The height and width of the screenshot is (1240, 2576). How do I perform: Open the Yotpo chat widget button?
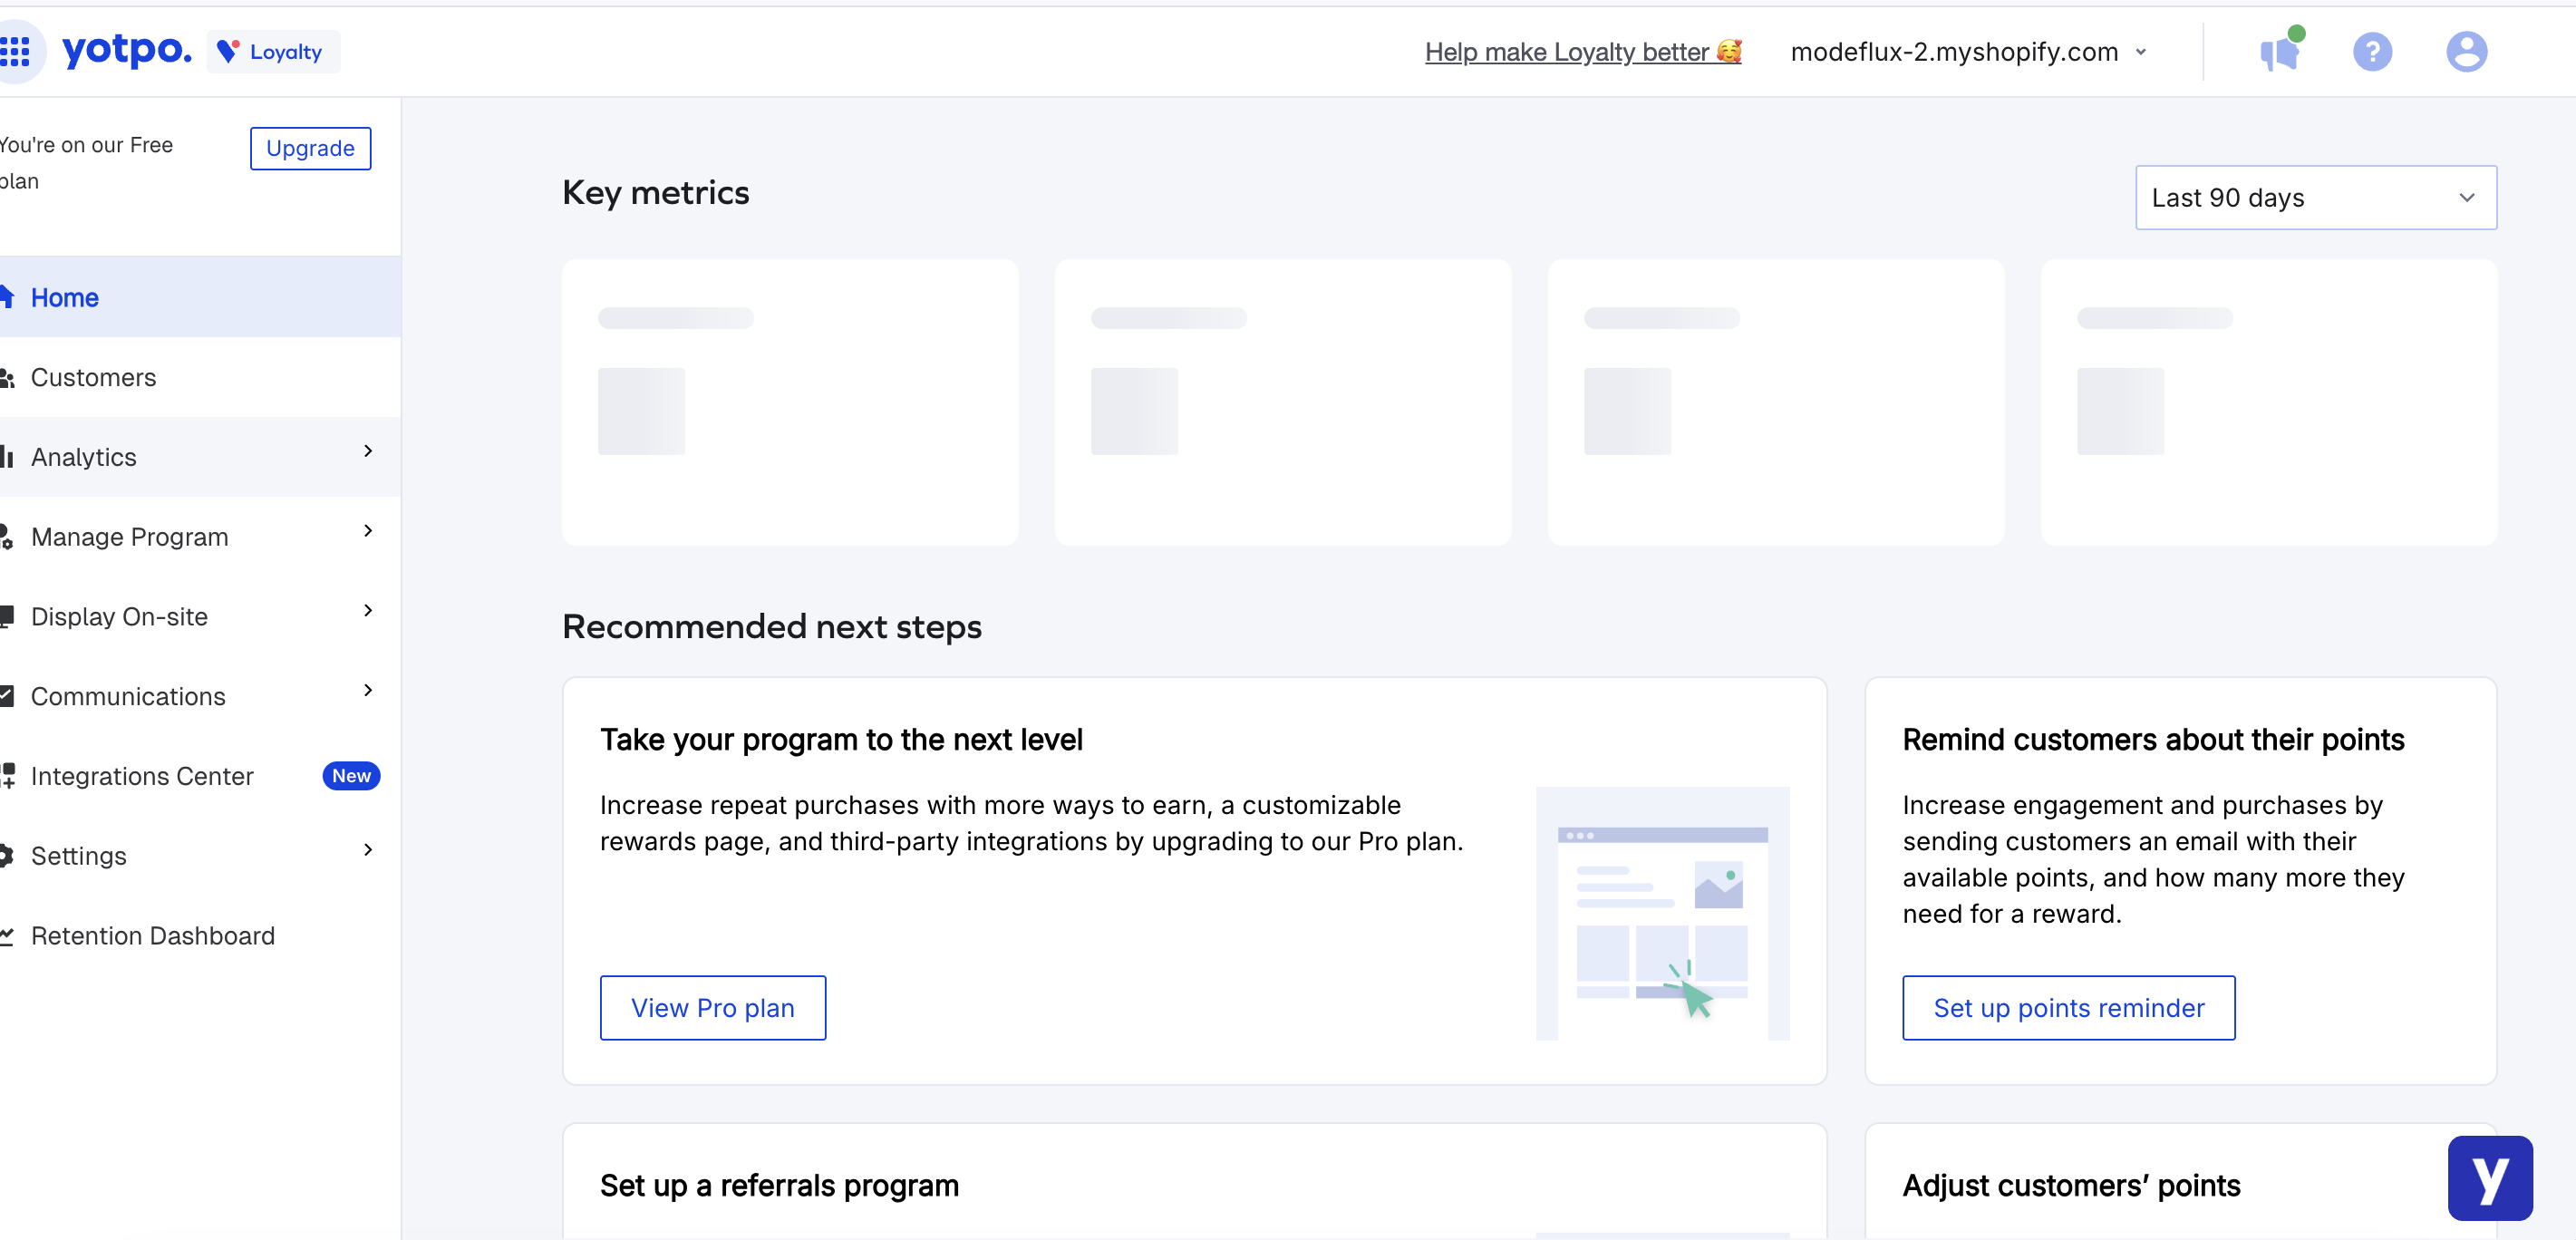pyautogui.click(x=2489, y=1177)
